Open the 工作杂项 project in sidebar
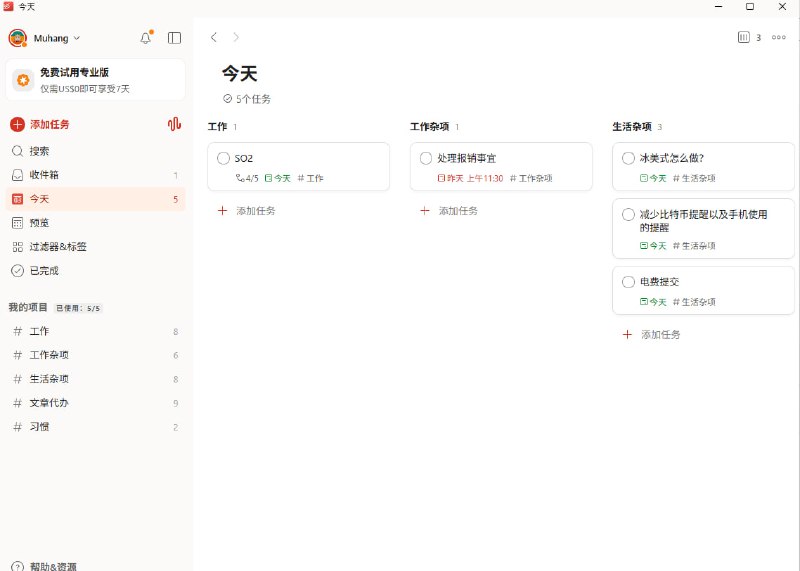 click(x=95, y=355)
